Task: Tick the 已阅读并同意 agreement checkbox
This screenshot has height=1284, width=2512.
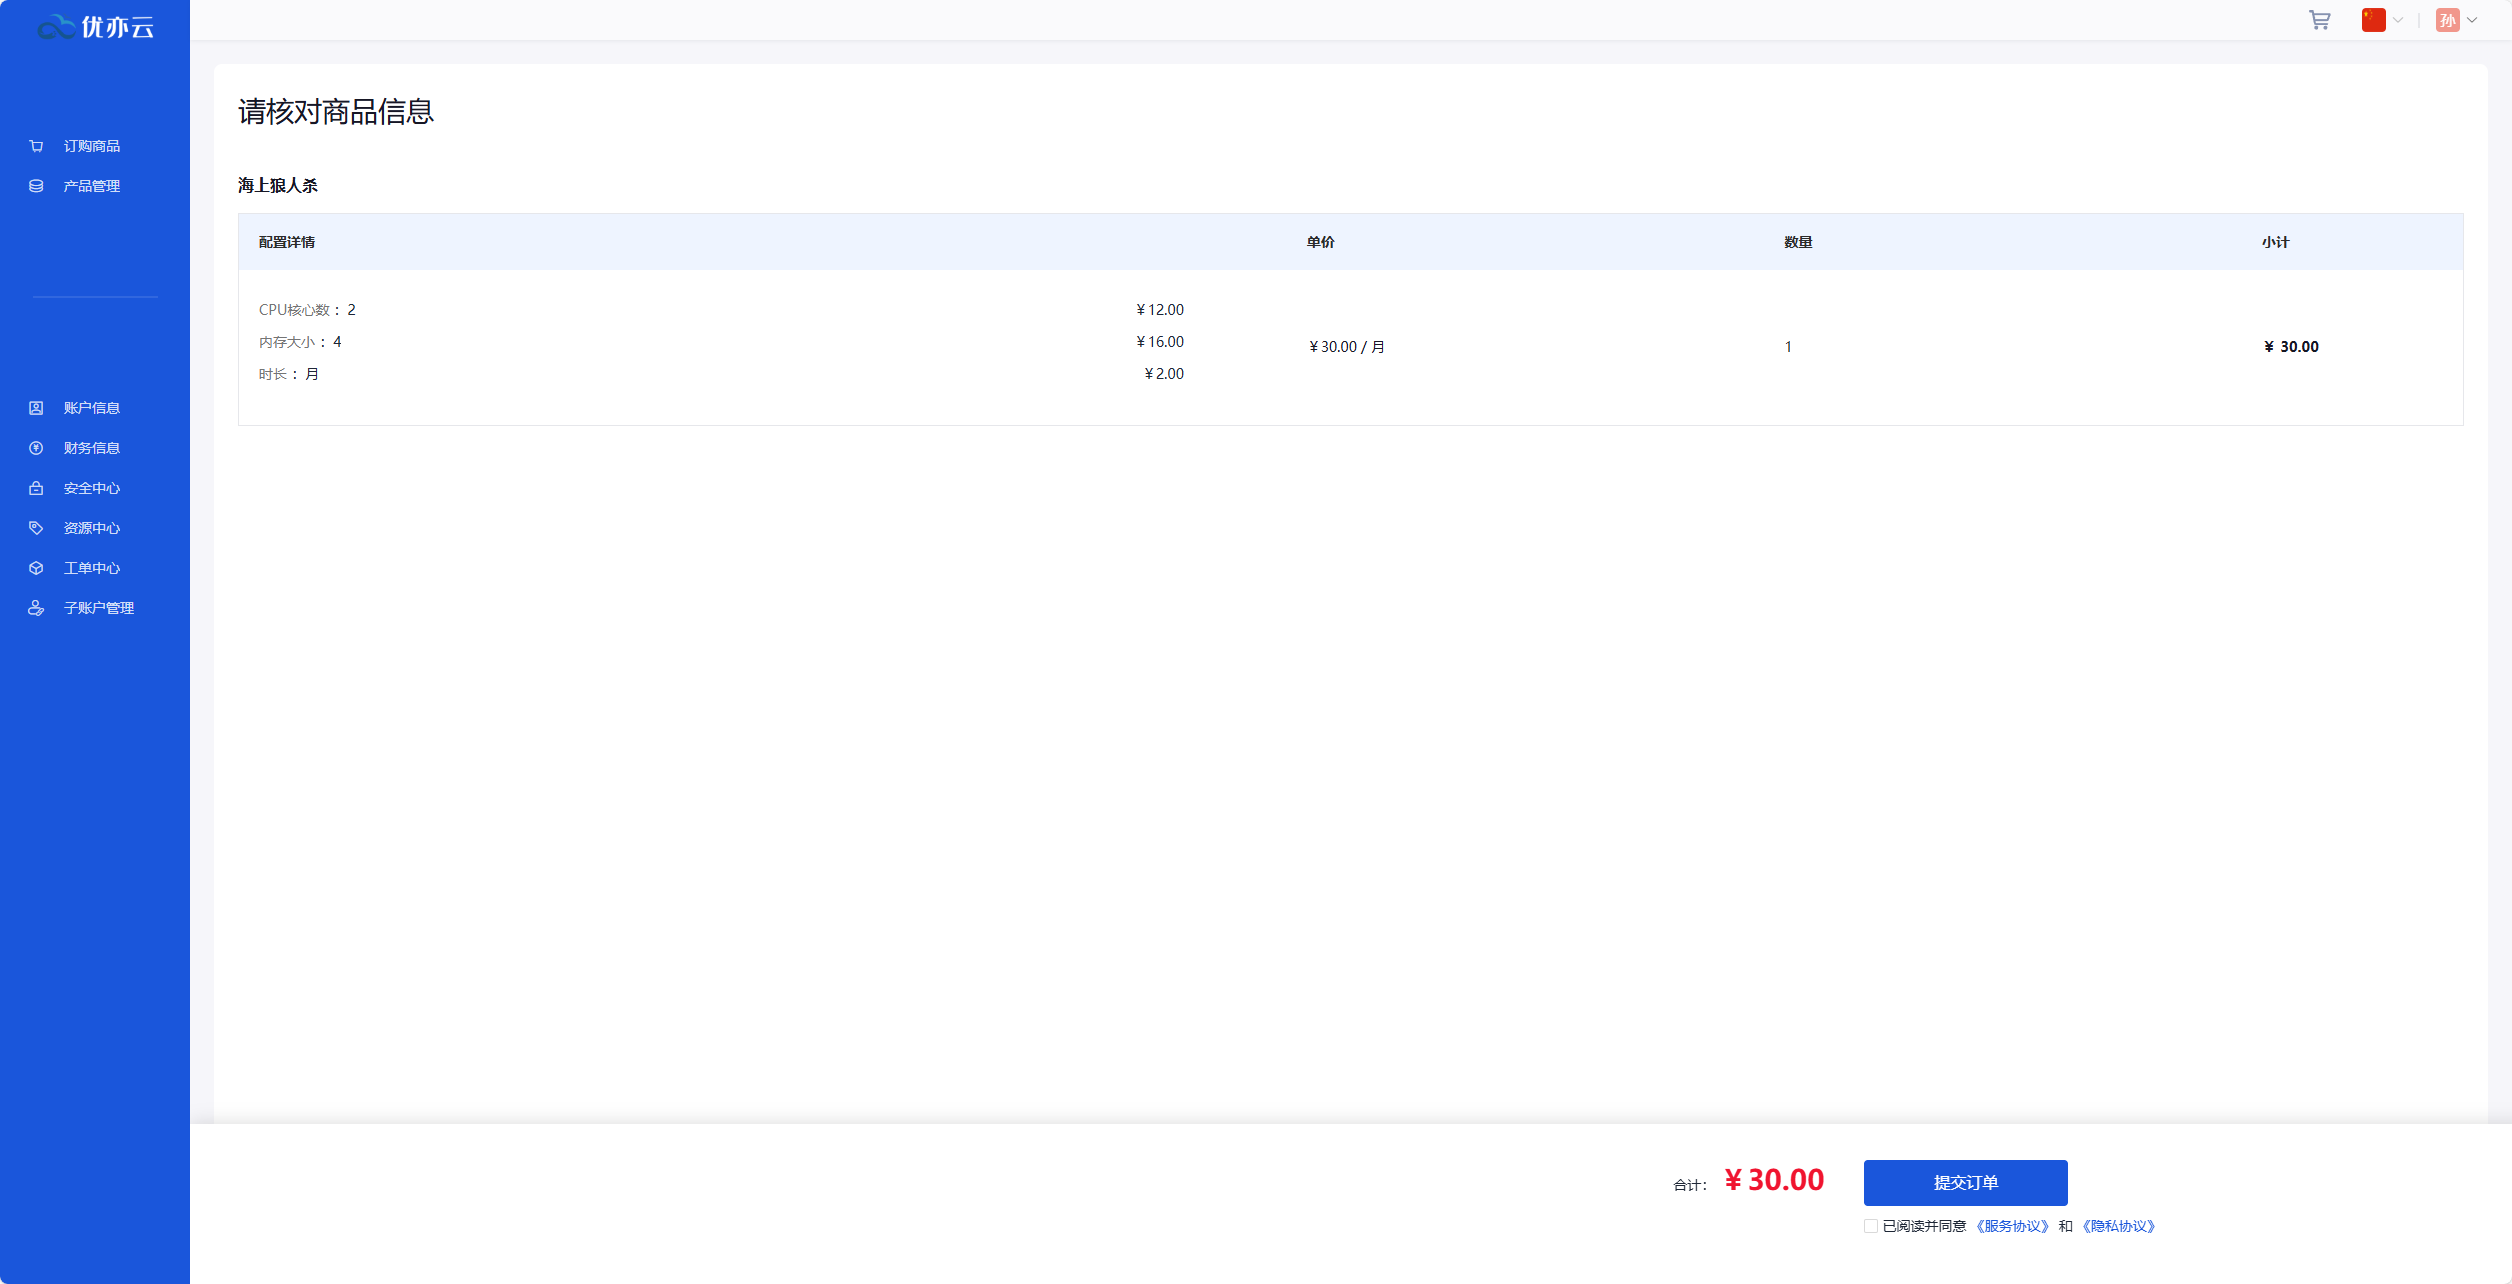Action: pos(1870,1226)
